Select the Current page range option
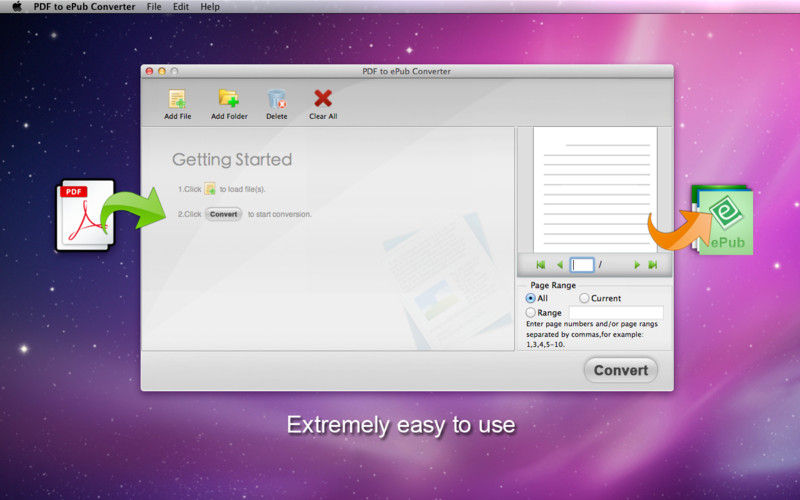The image size is (800, 500). (584, 298)
